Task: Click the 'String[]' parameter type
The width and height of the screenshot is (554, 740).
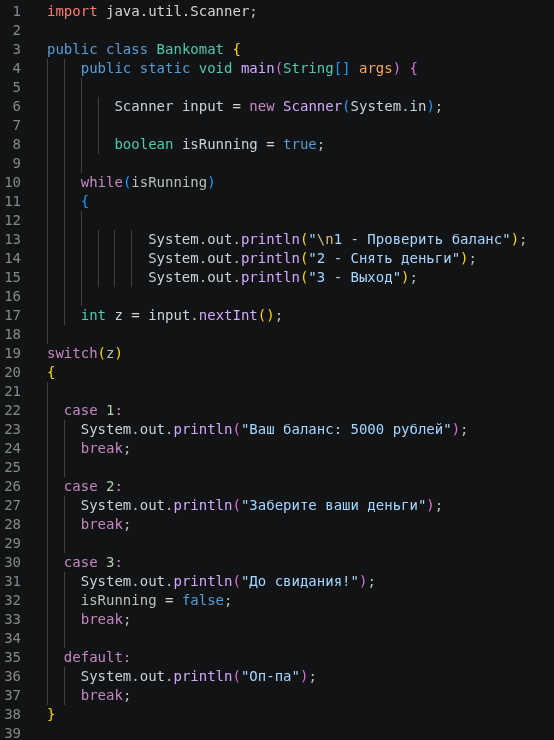Action: (x=316, y=68)
